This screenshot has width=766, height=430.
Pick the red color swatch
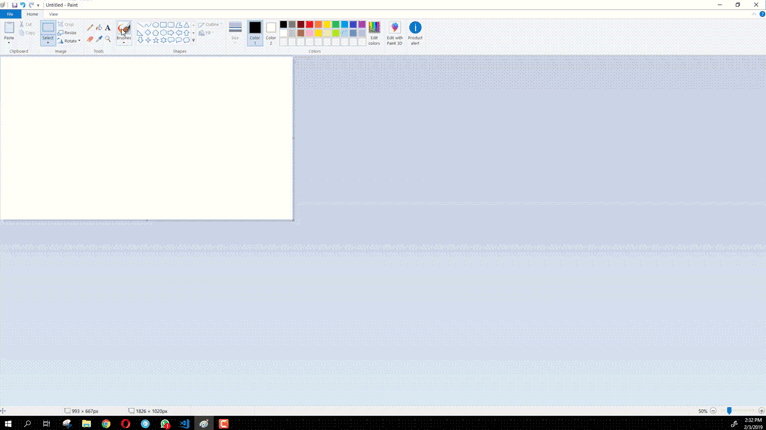[310, 24]
